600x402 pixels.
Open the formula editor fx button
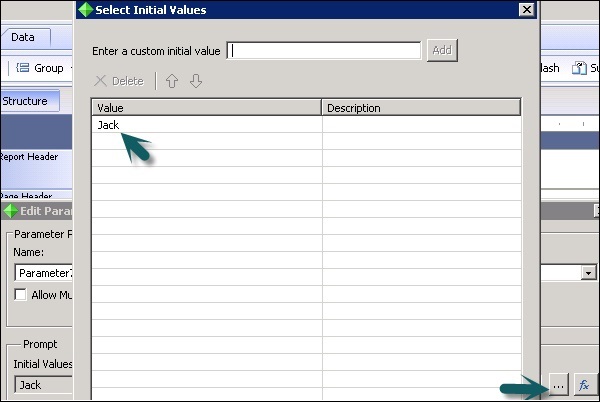(x=584, y=385)
